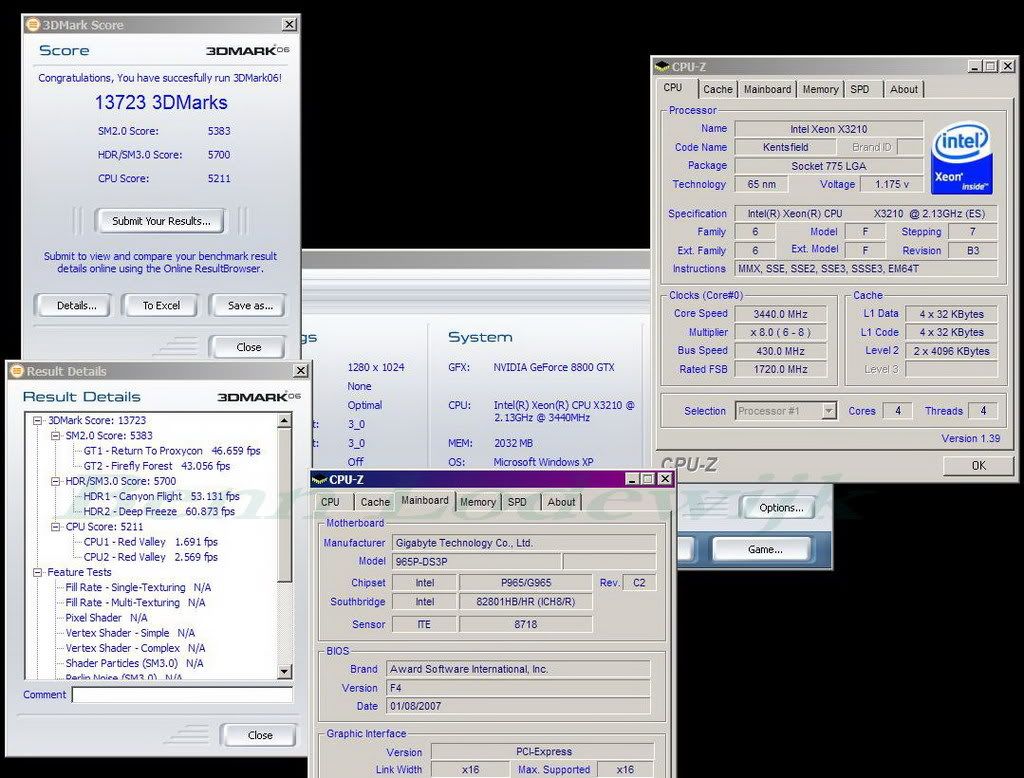1024x778 pixels.
Task: Select the CPU1 - Red Valley row
Action: 151,542
